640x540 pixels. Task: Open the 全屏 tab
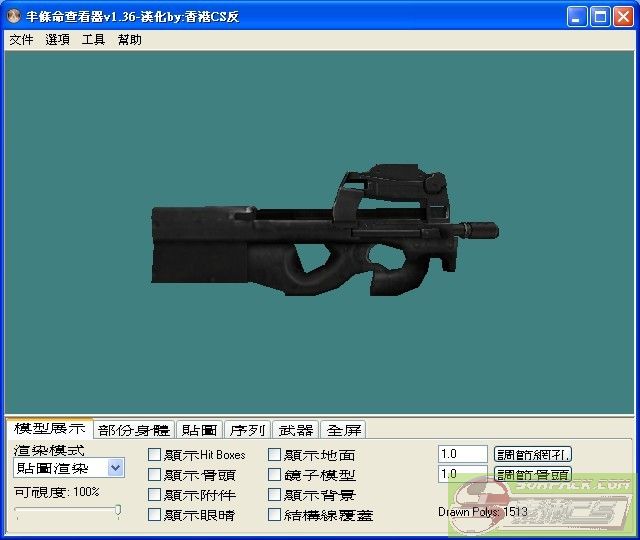[x=343, y=430]
